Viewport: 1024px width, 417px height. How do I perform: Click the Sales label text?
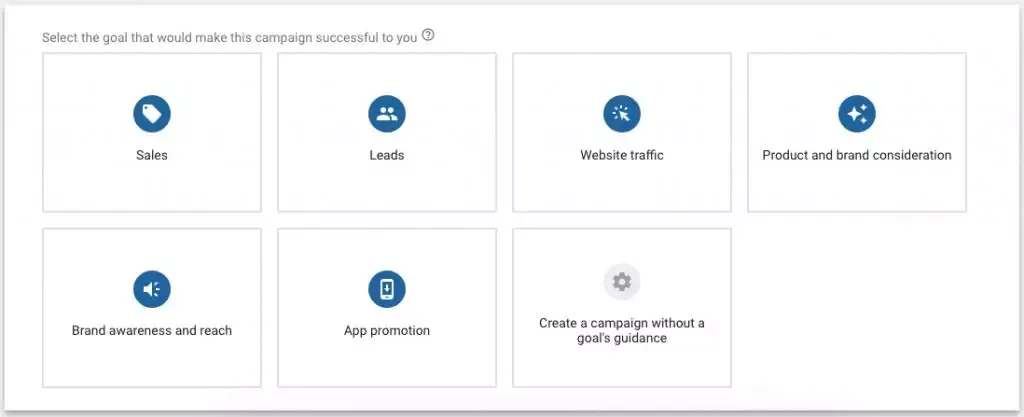click(152, 155)
